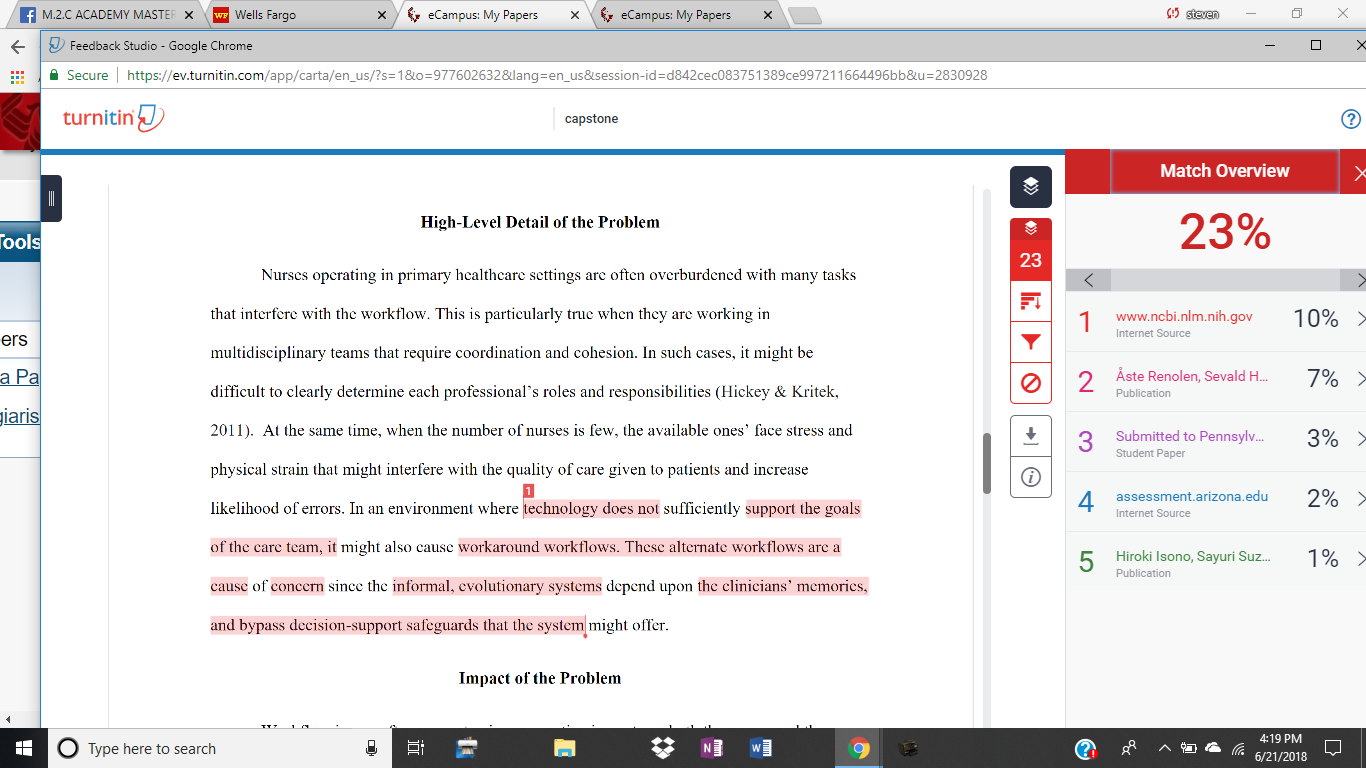
Task: Open the dark layers panel button
Action: 1031,187
